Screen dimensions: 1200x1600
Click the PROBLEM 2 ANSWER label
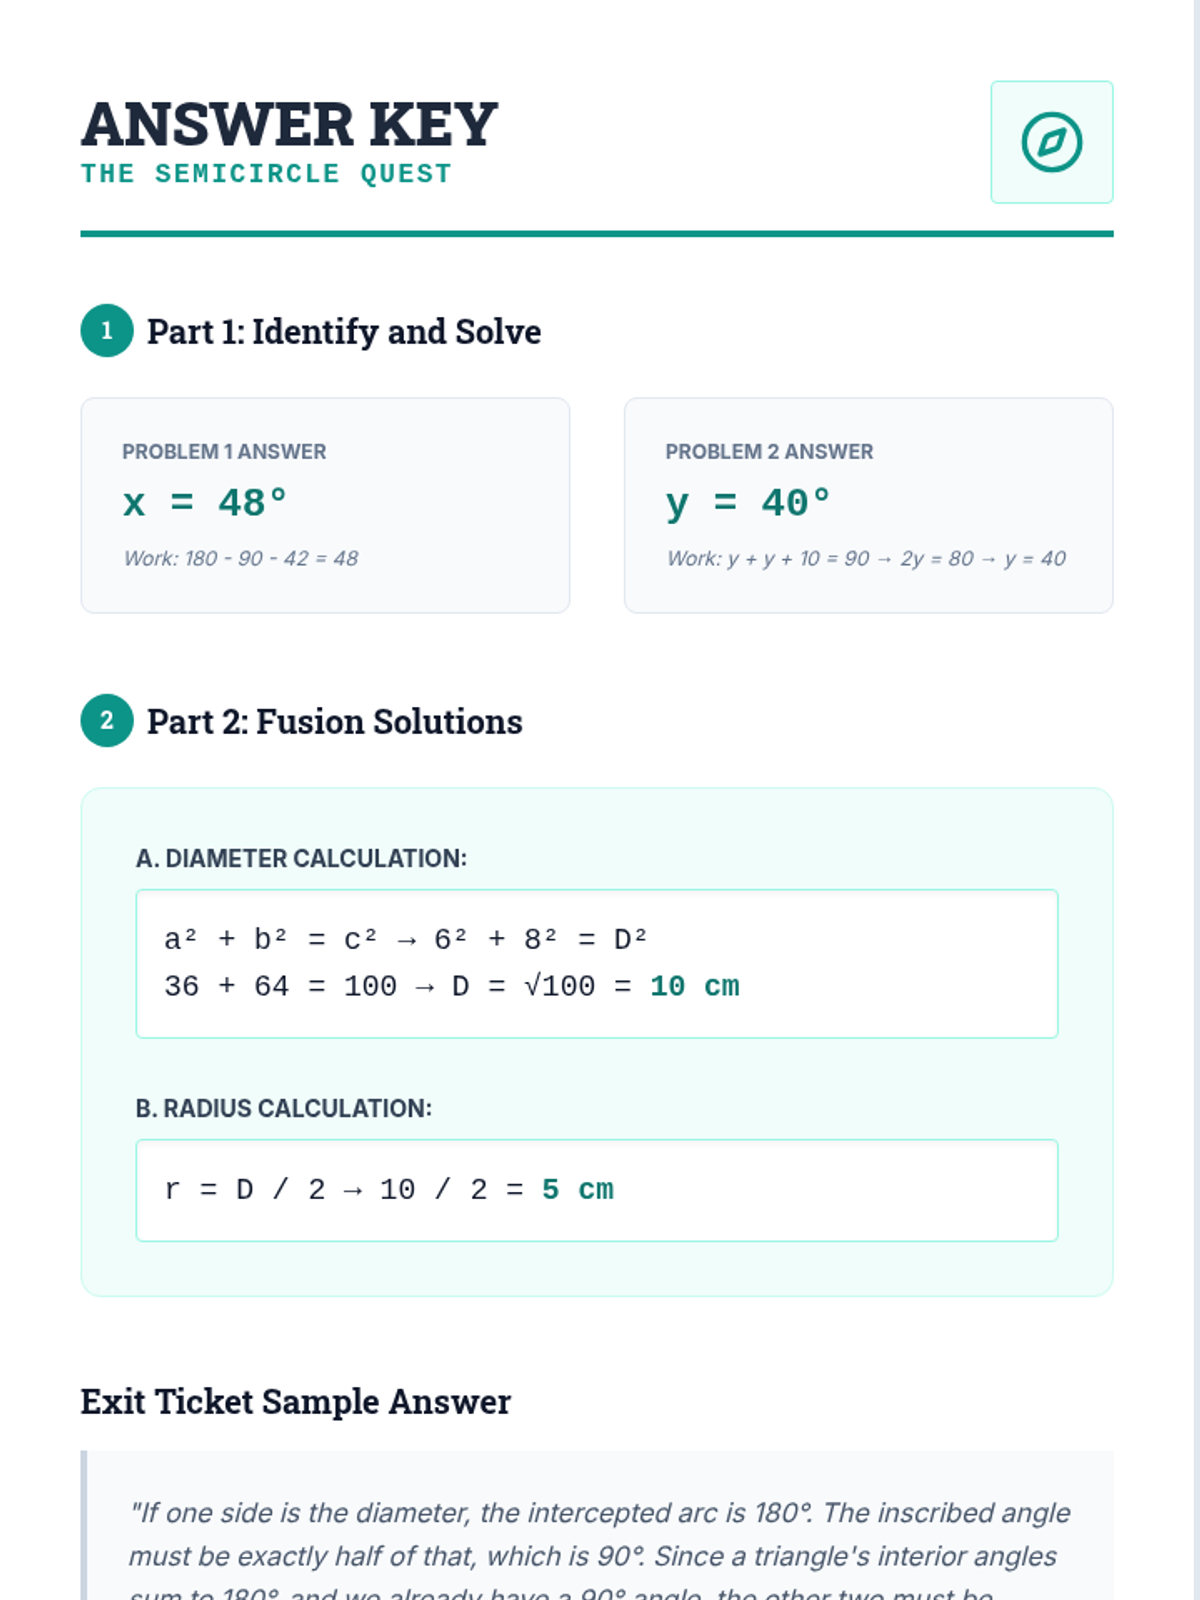[769, 452]
